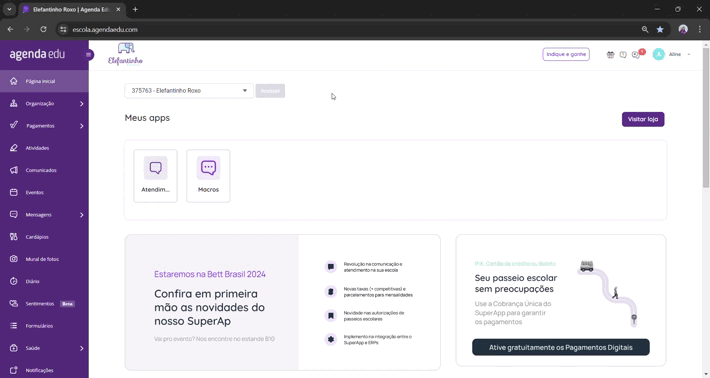Collapse the sidebar with the hamburger icon
This screenshot has width=710, height=378.
point(89,55)
